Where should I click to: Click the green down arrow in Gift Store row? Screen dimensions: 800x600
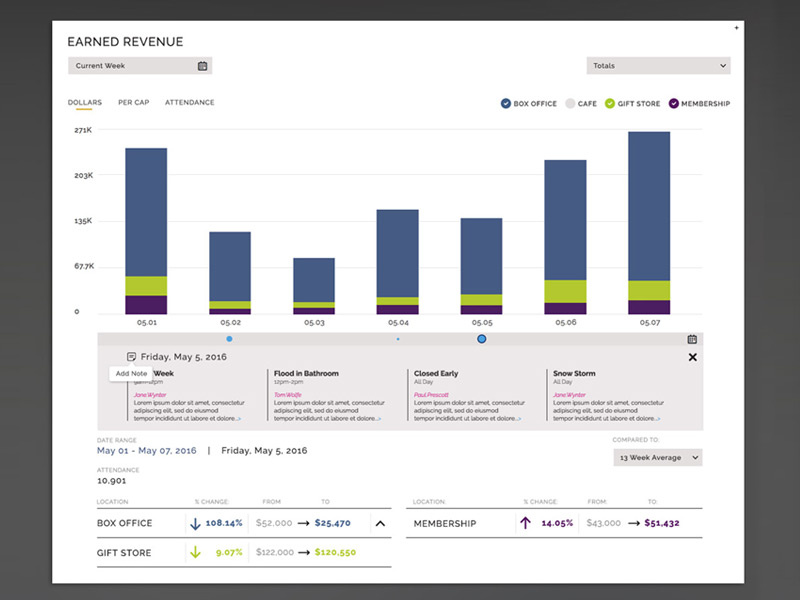[x=196, y=552]
